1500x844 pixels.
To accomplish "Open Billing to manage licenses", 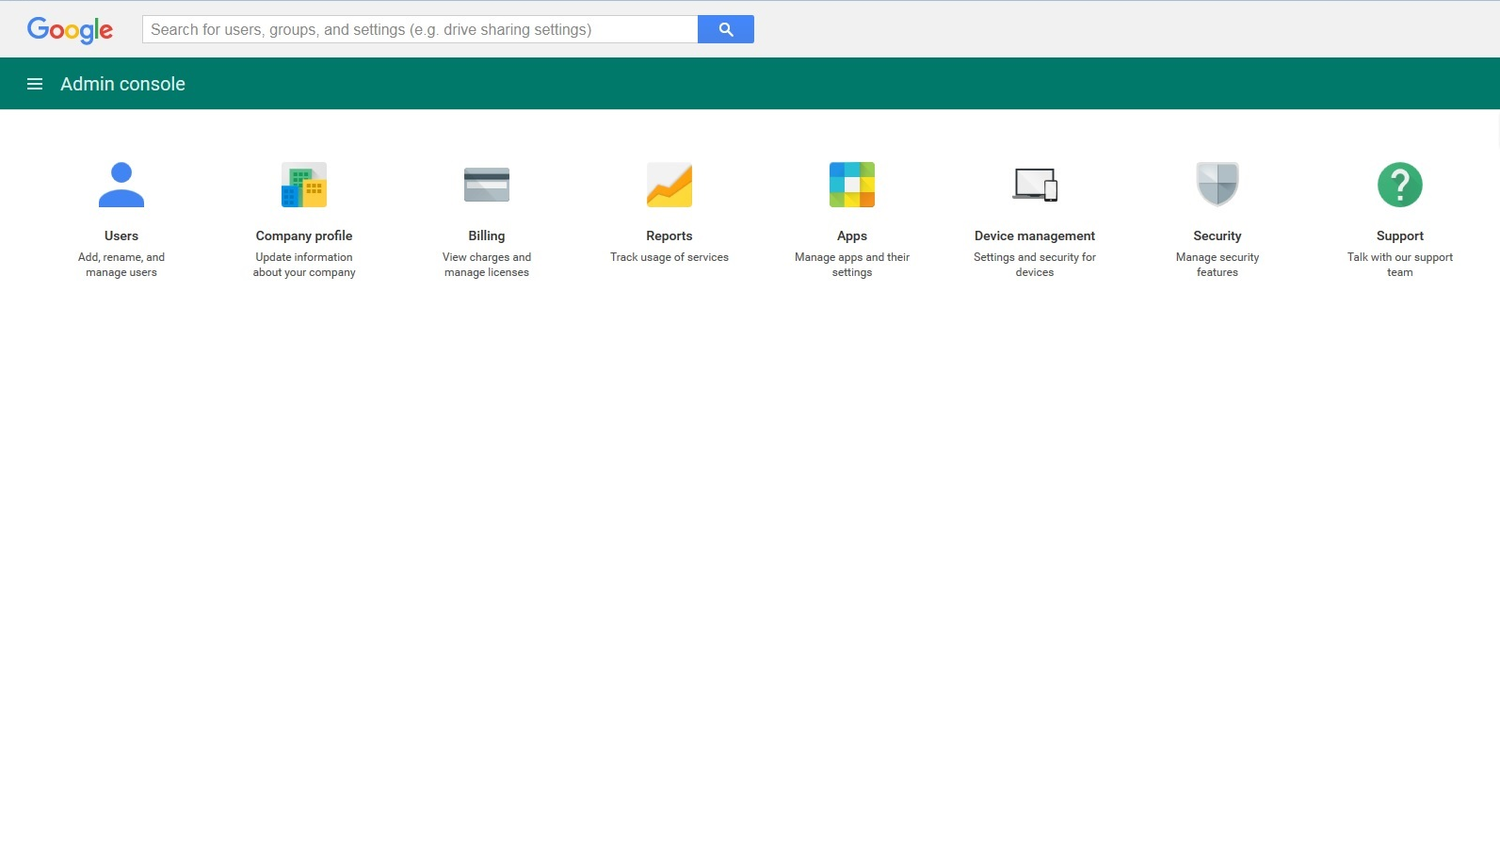I will [x=486, y=184].
